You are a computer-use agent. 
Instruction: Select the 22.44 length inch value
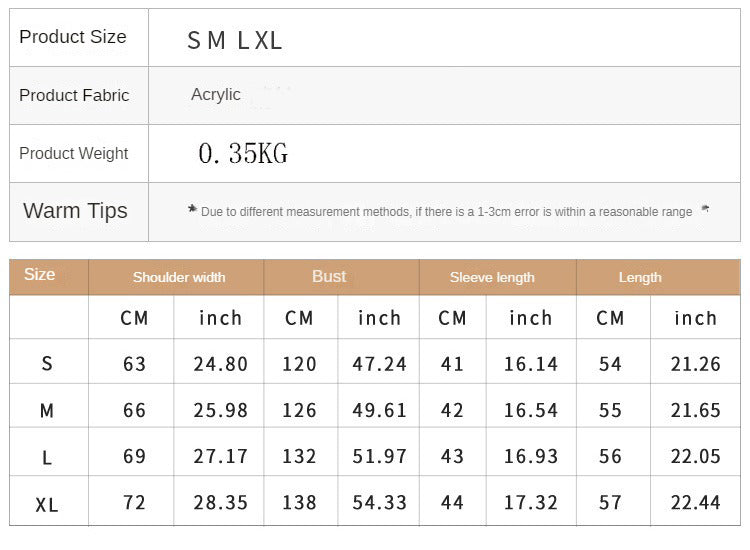point(695,503)
